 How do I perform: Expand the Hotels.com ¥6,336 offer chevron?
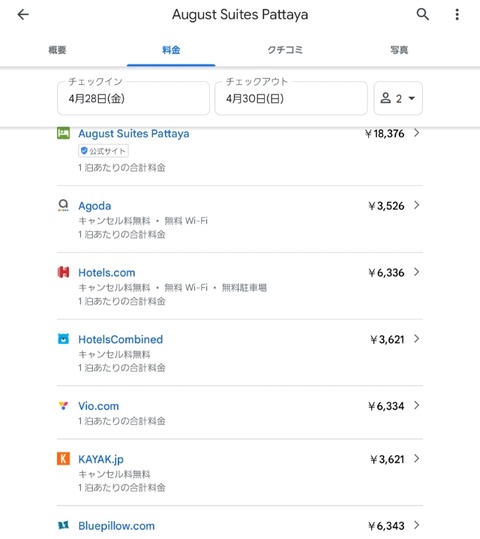coord(417,272)
